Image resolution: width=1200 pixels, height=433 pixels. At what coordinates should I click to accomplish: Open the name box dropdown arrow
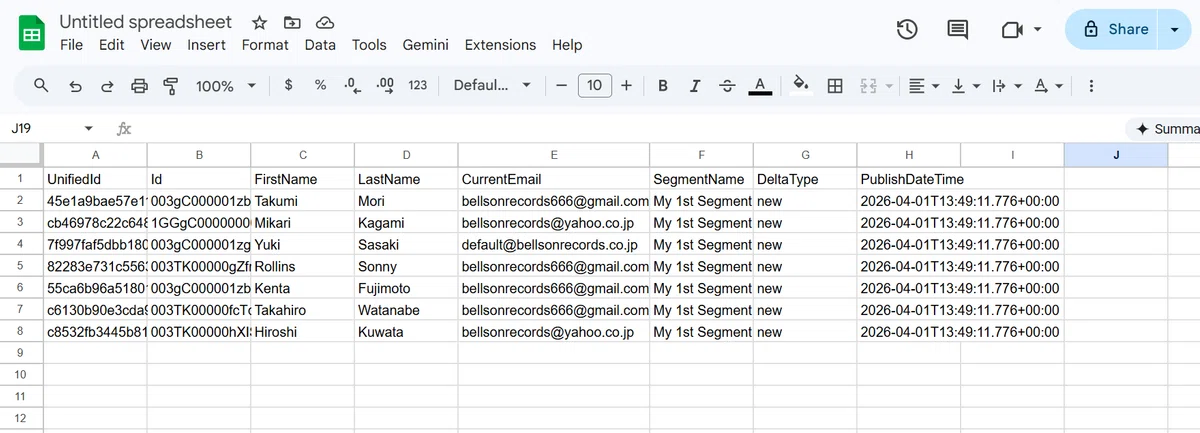pos(89,129)
